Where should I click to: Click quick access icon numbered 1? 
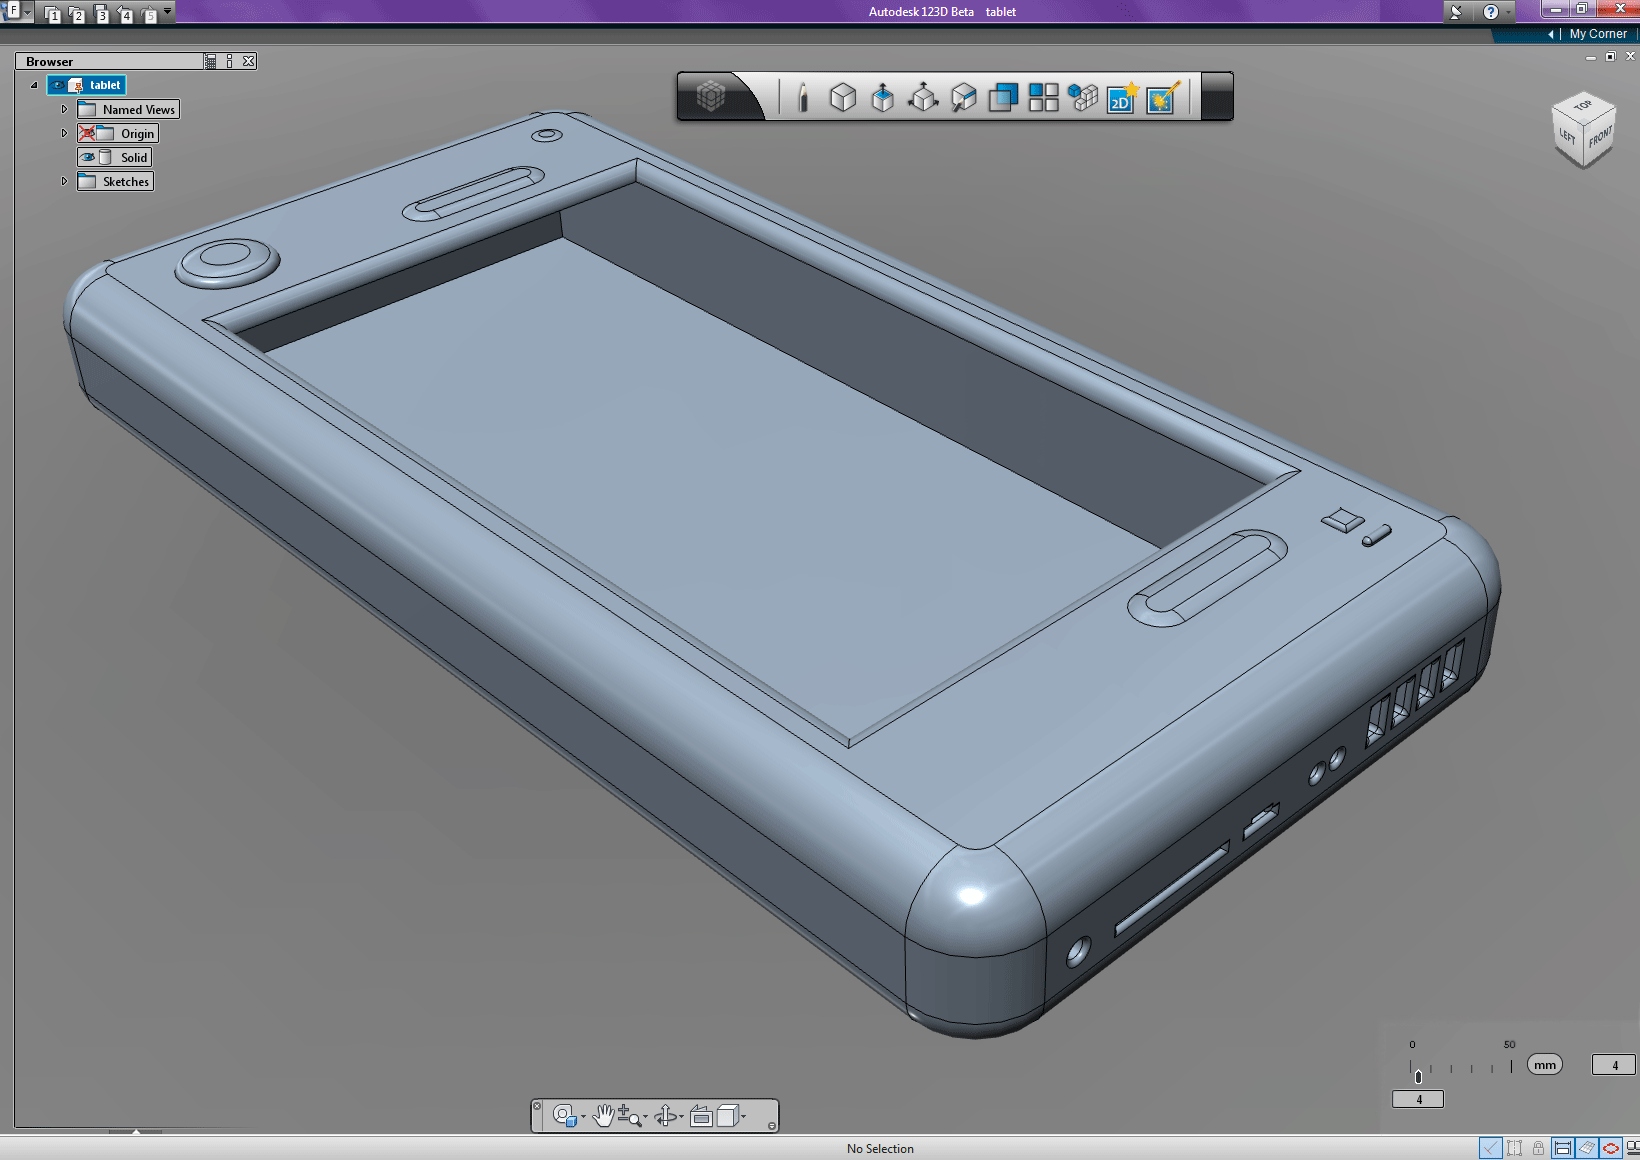53,14
